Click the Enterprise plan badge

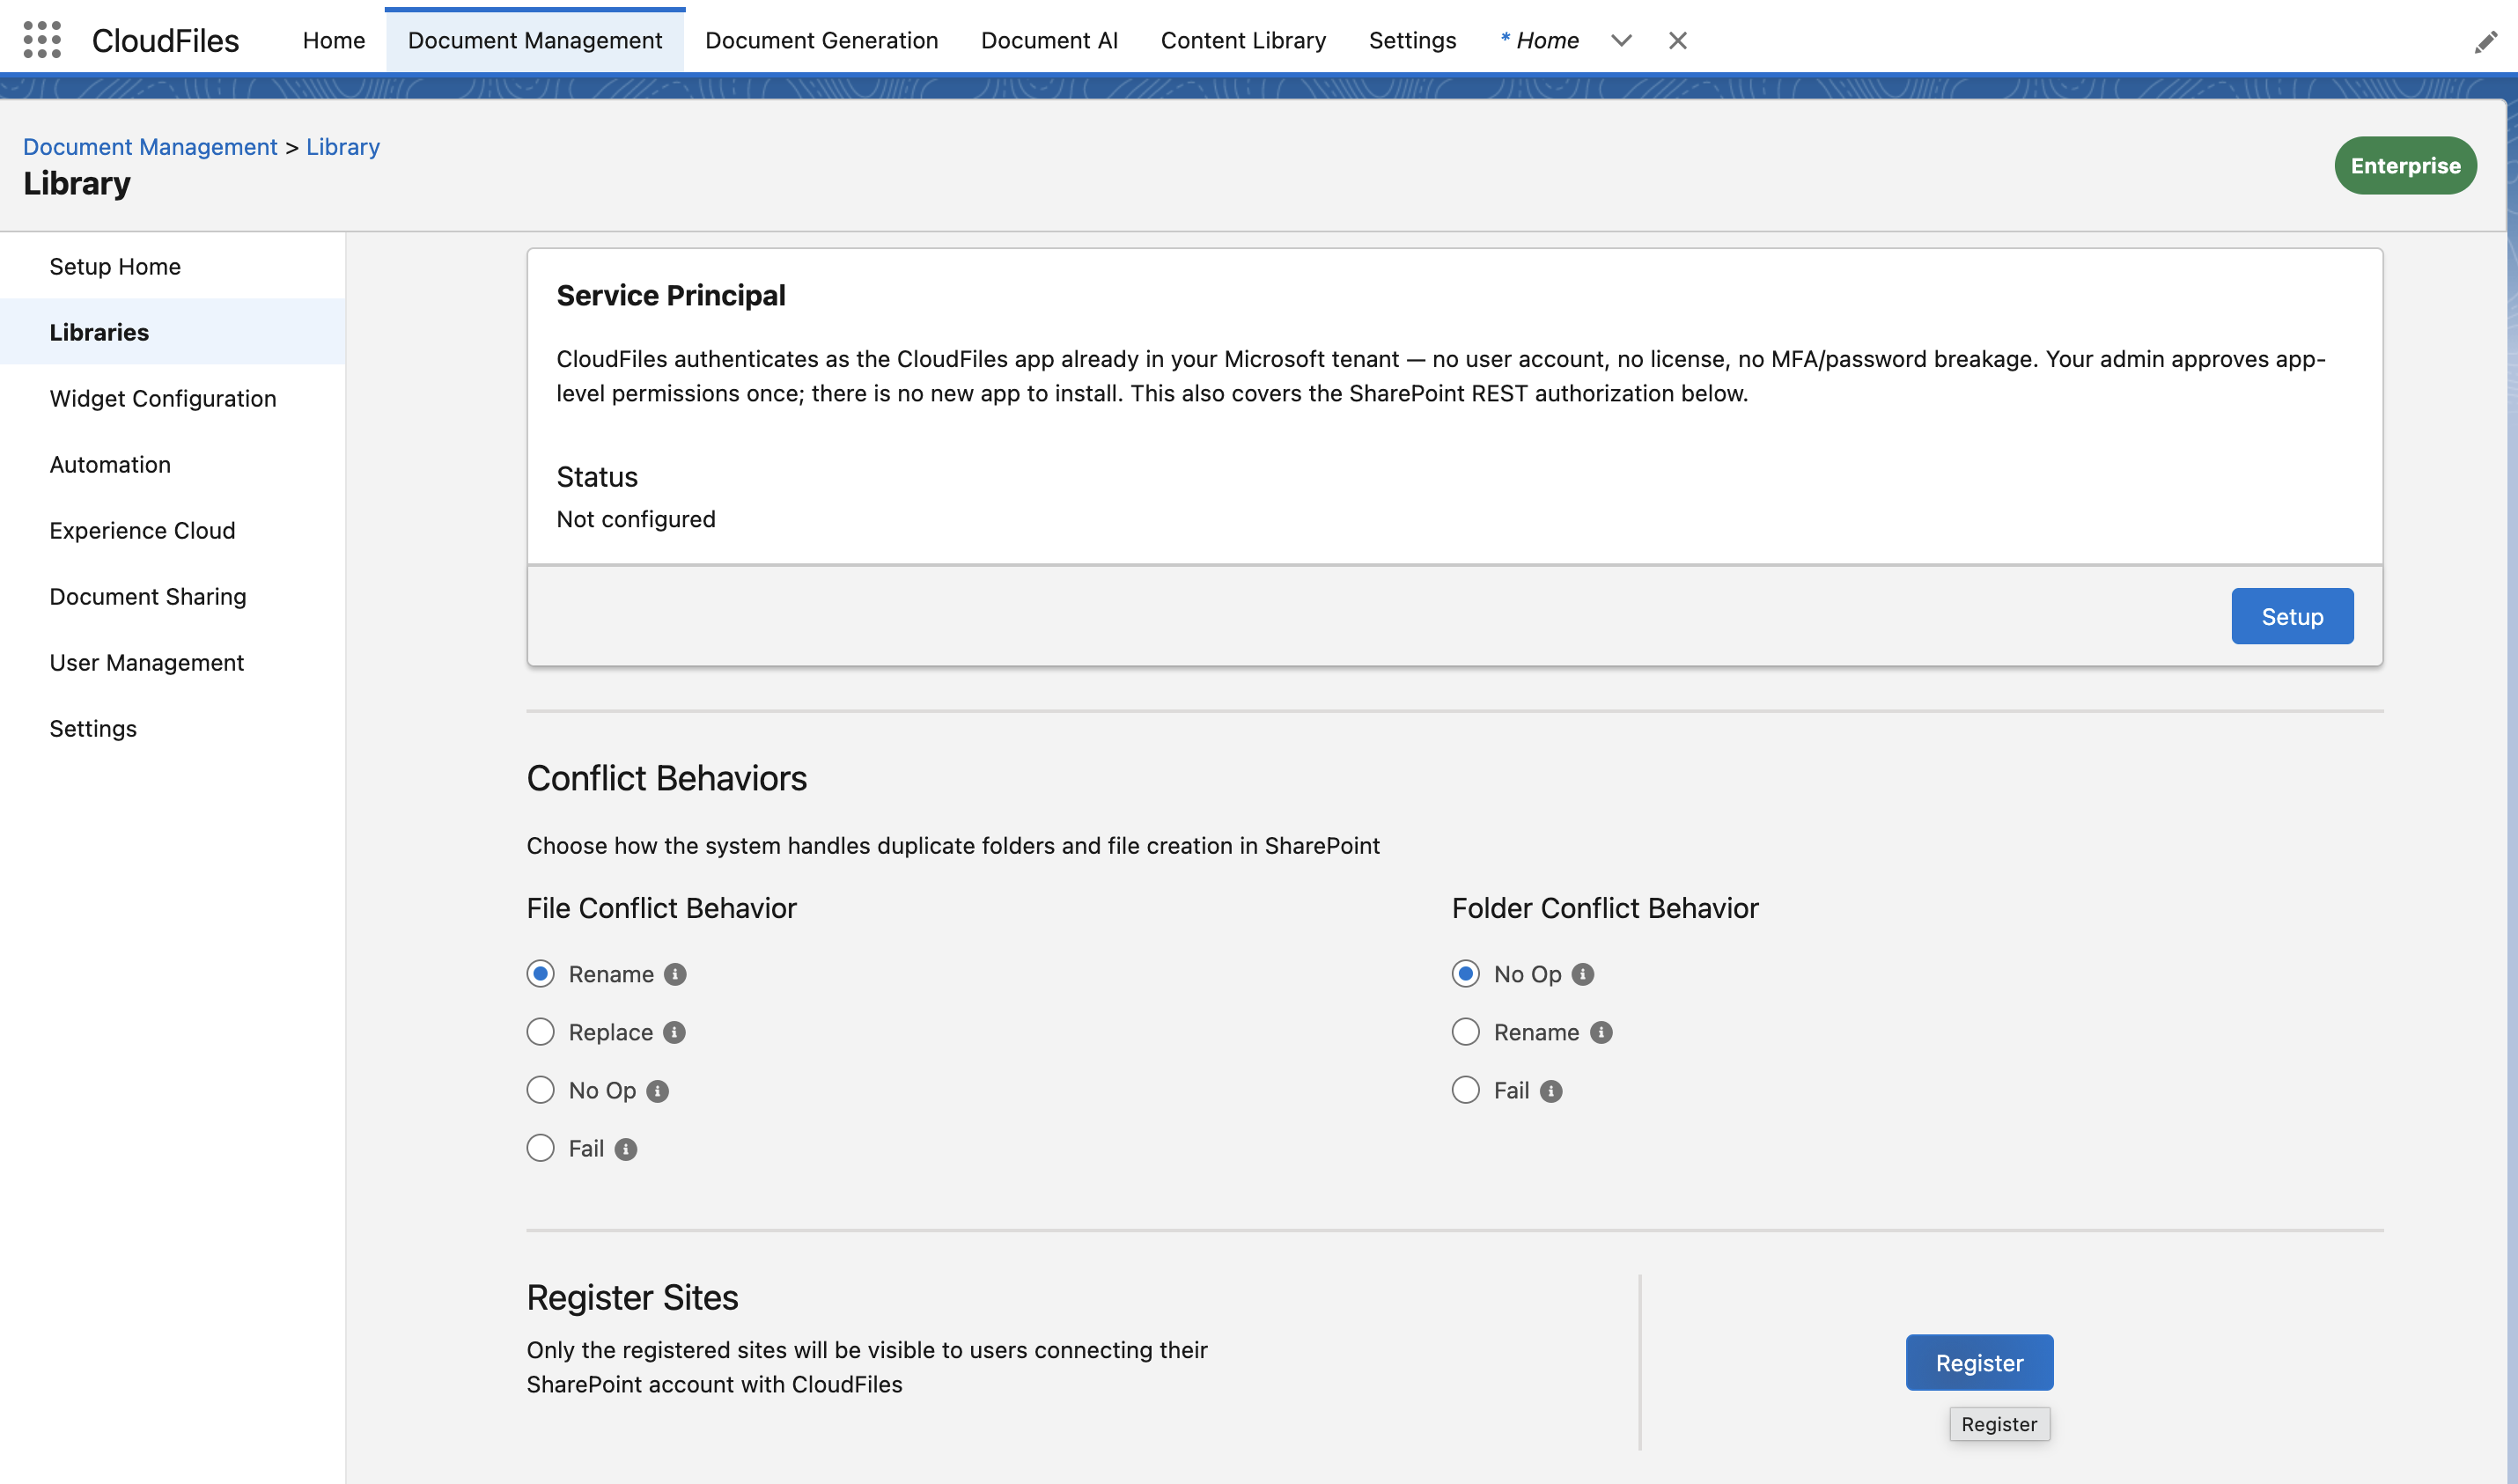(x=2405, y=165)
